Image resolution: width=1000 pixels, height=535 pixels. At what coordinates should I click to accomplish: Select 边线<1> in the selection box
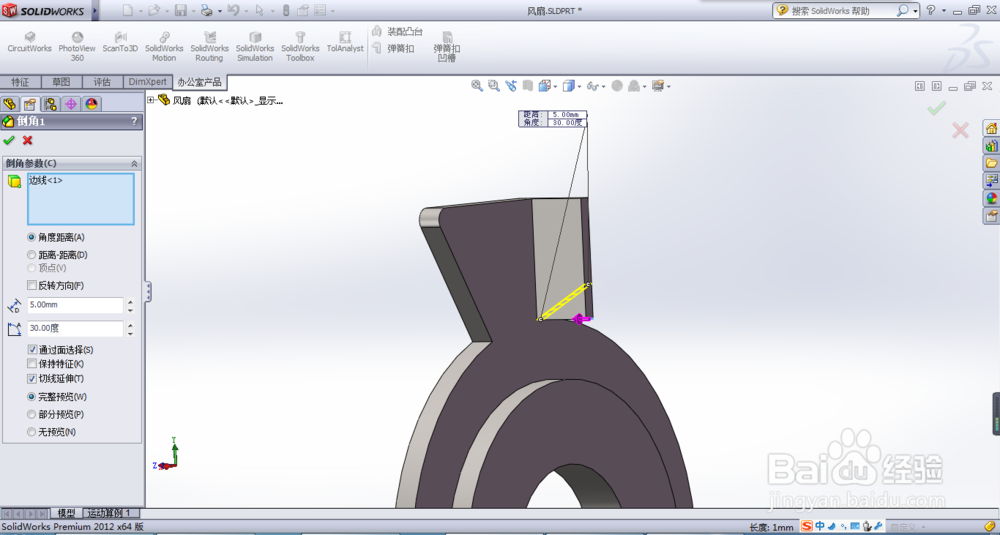click(45, 180)
